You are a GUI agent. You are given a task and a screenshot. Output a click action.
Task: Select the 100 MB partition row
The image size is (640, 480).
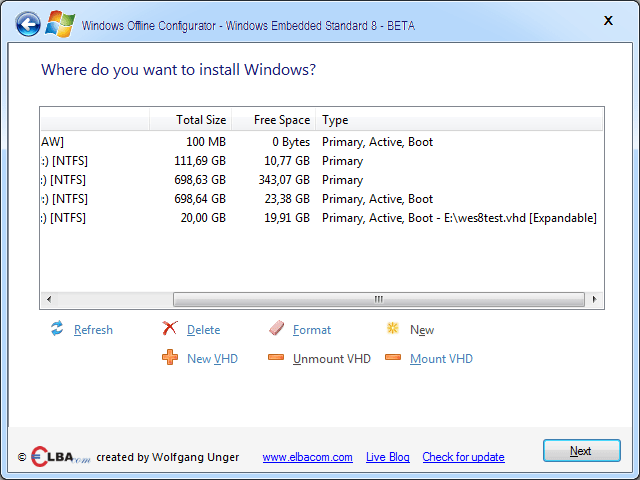tap(322, 142)
